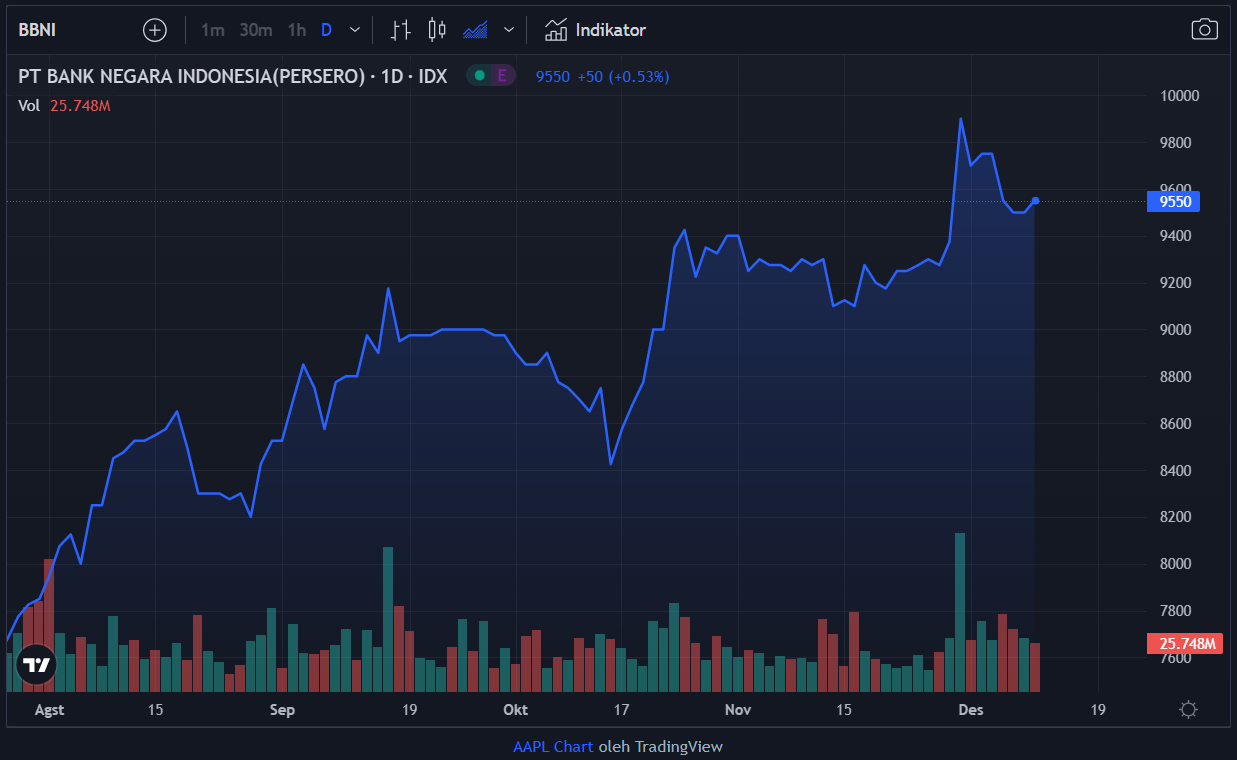Click the Des date axis label
The width and height of the screenshot is (1237, 760).
point(971,710)
